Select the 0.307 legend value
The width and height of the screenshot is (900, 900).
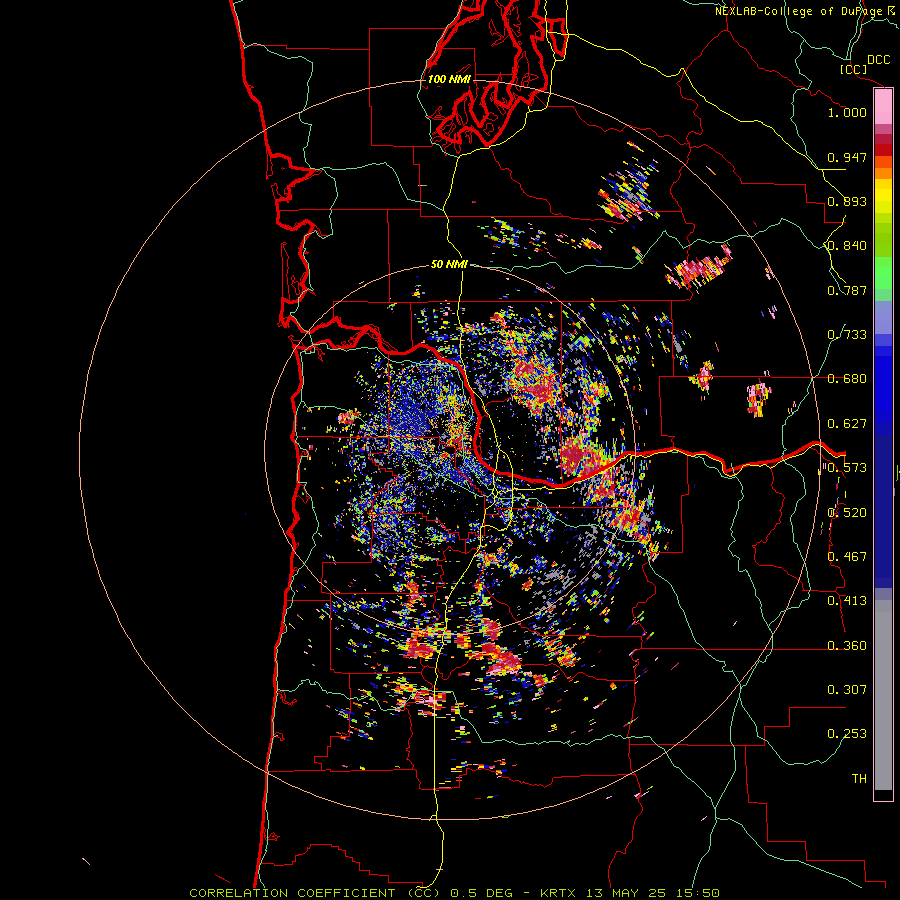click(x=847, y=690)
